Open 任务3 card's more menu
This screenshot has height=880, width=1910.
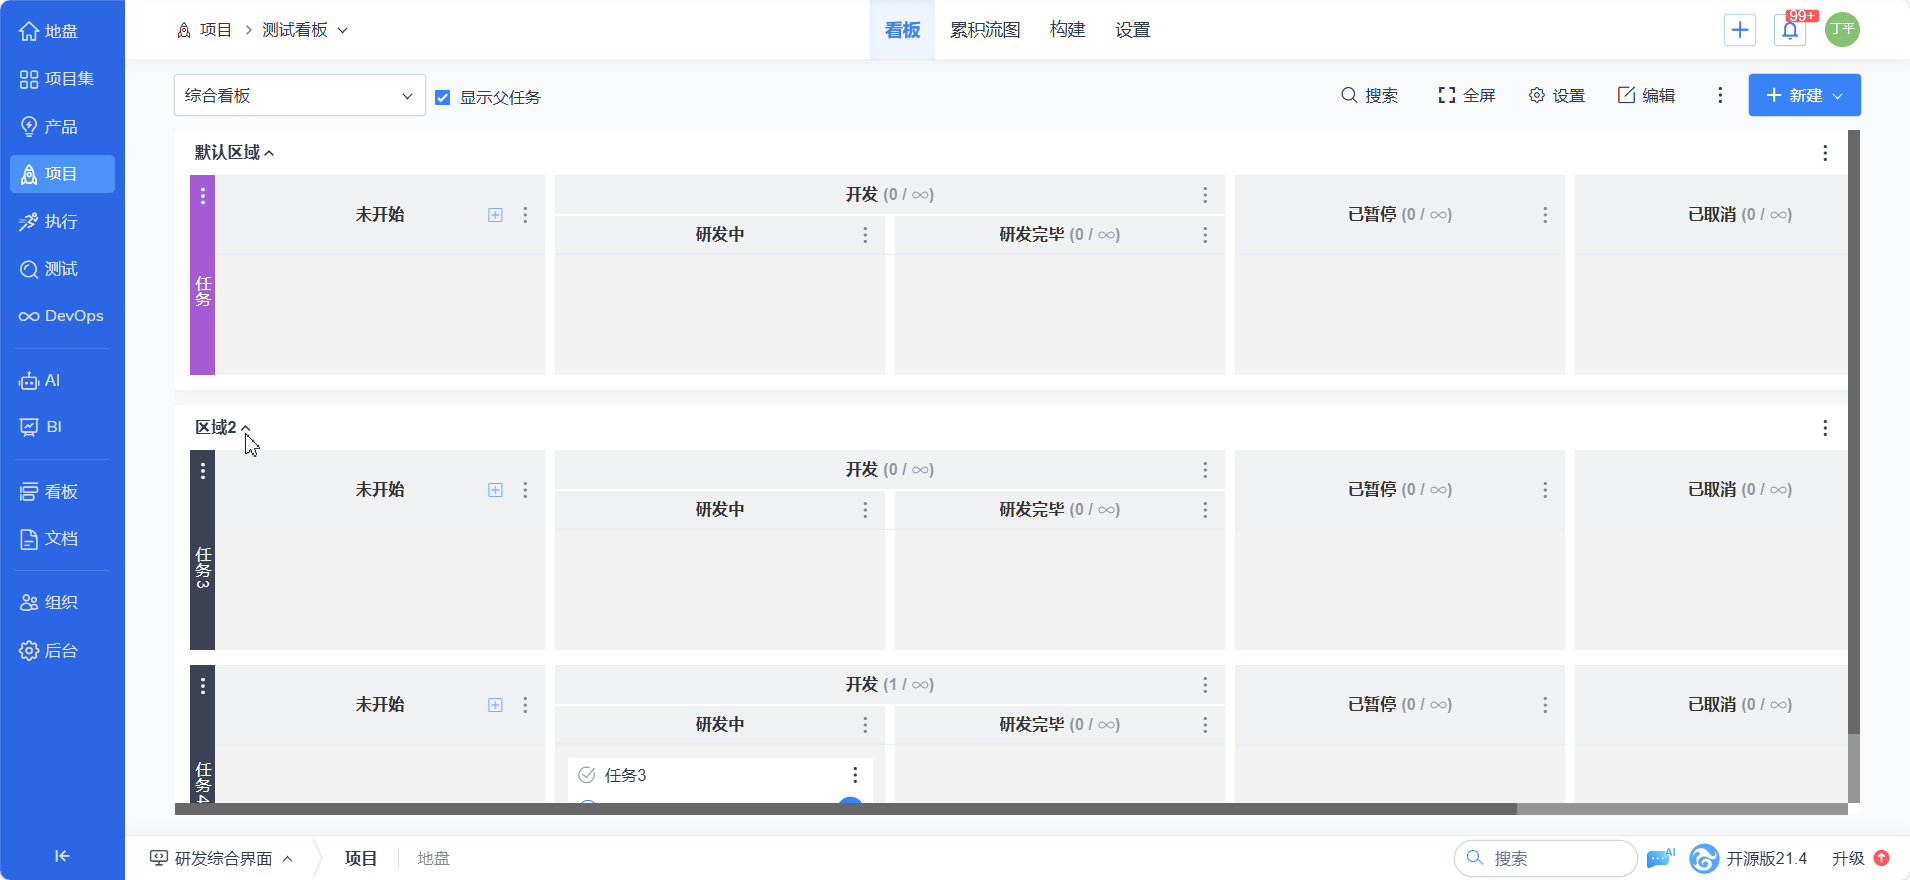[x=855, y=775]
